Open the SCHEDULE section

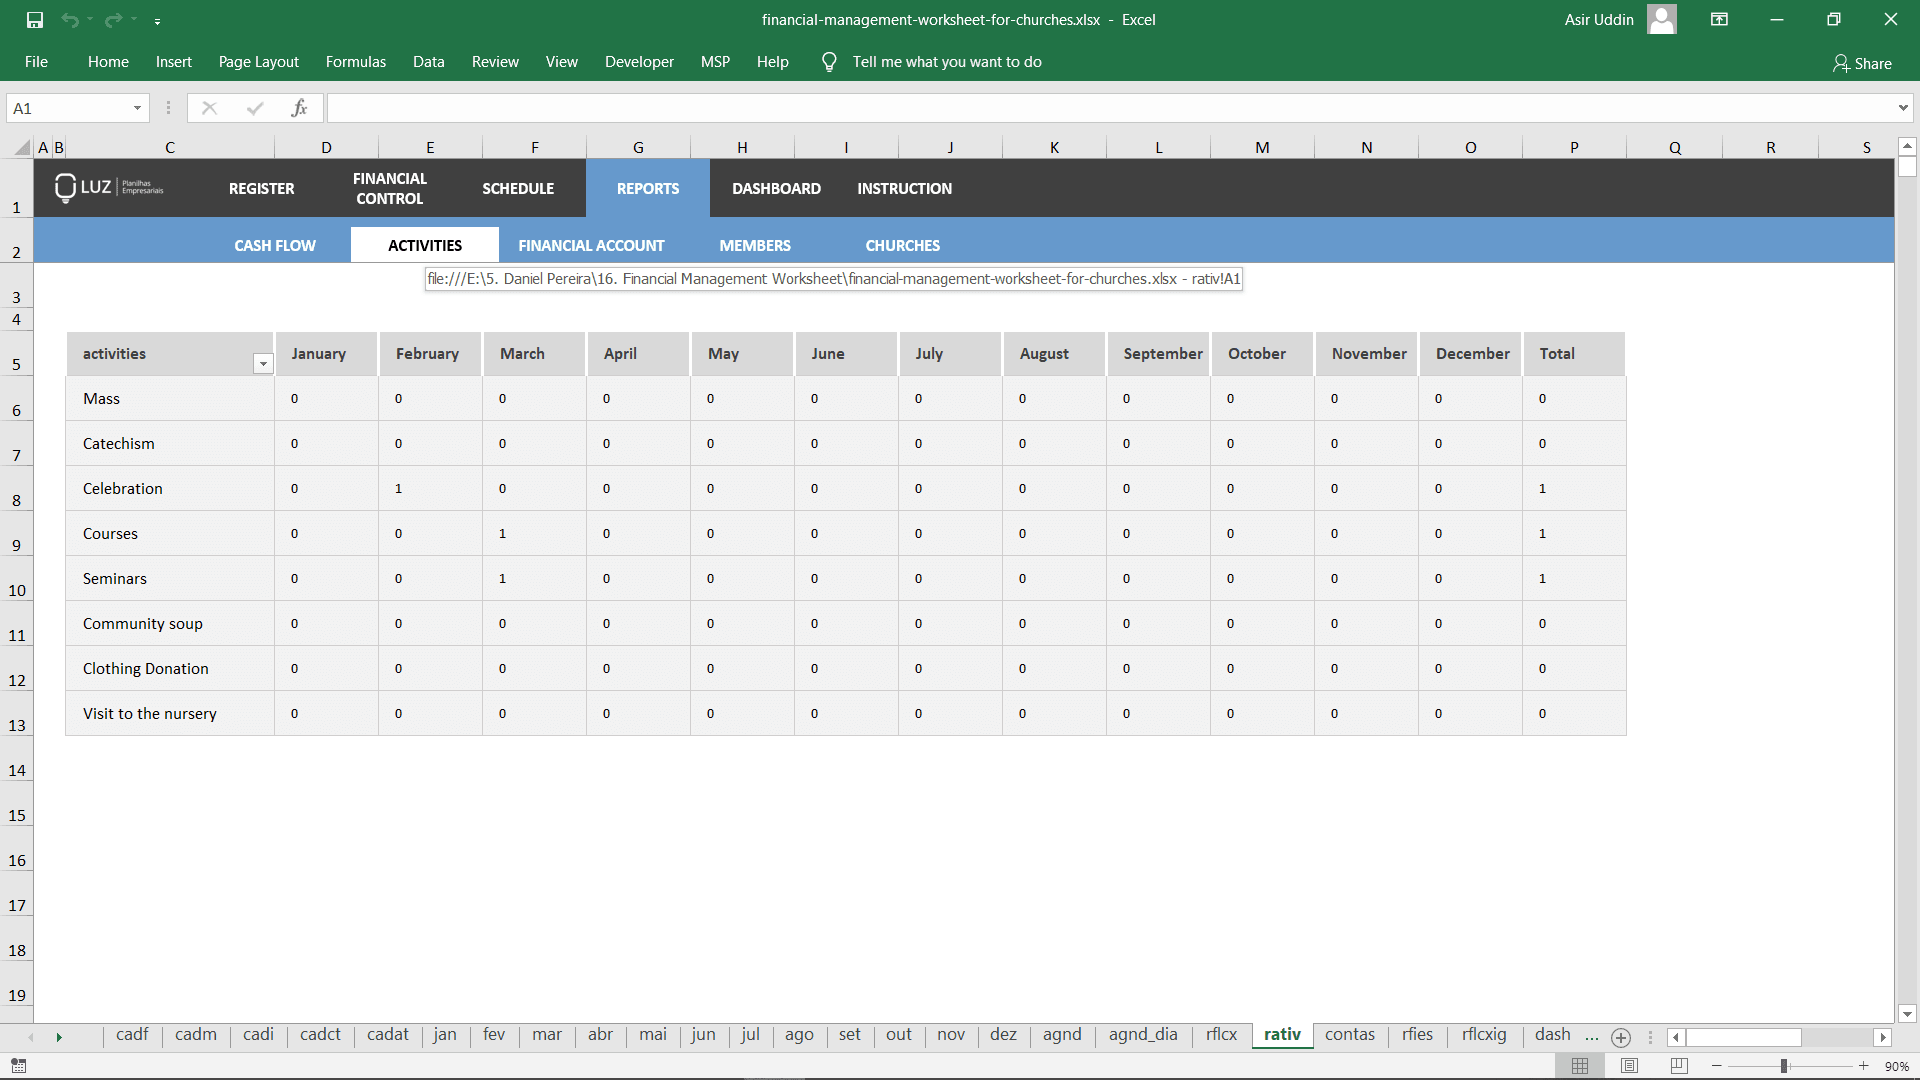(518, 188)
